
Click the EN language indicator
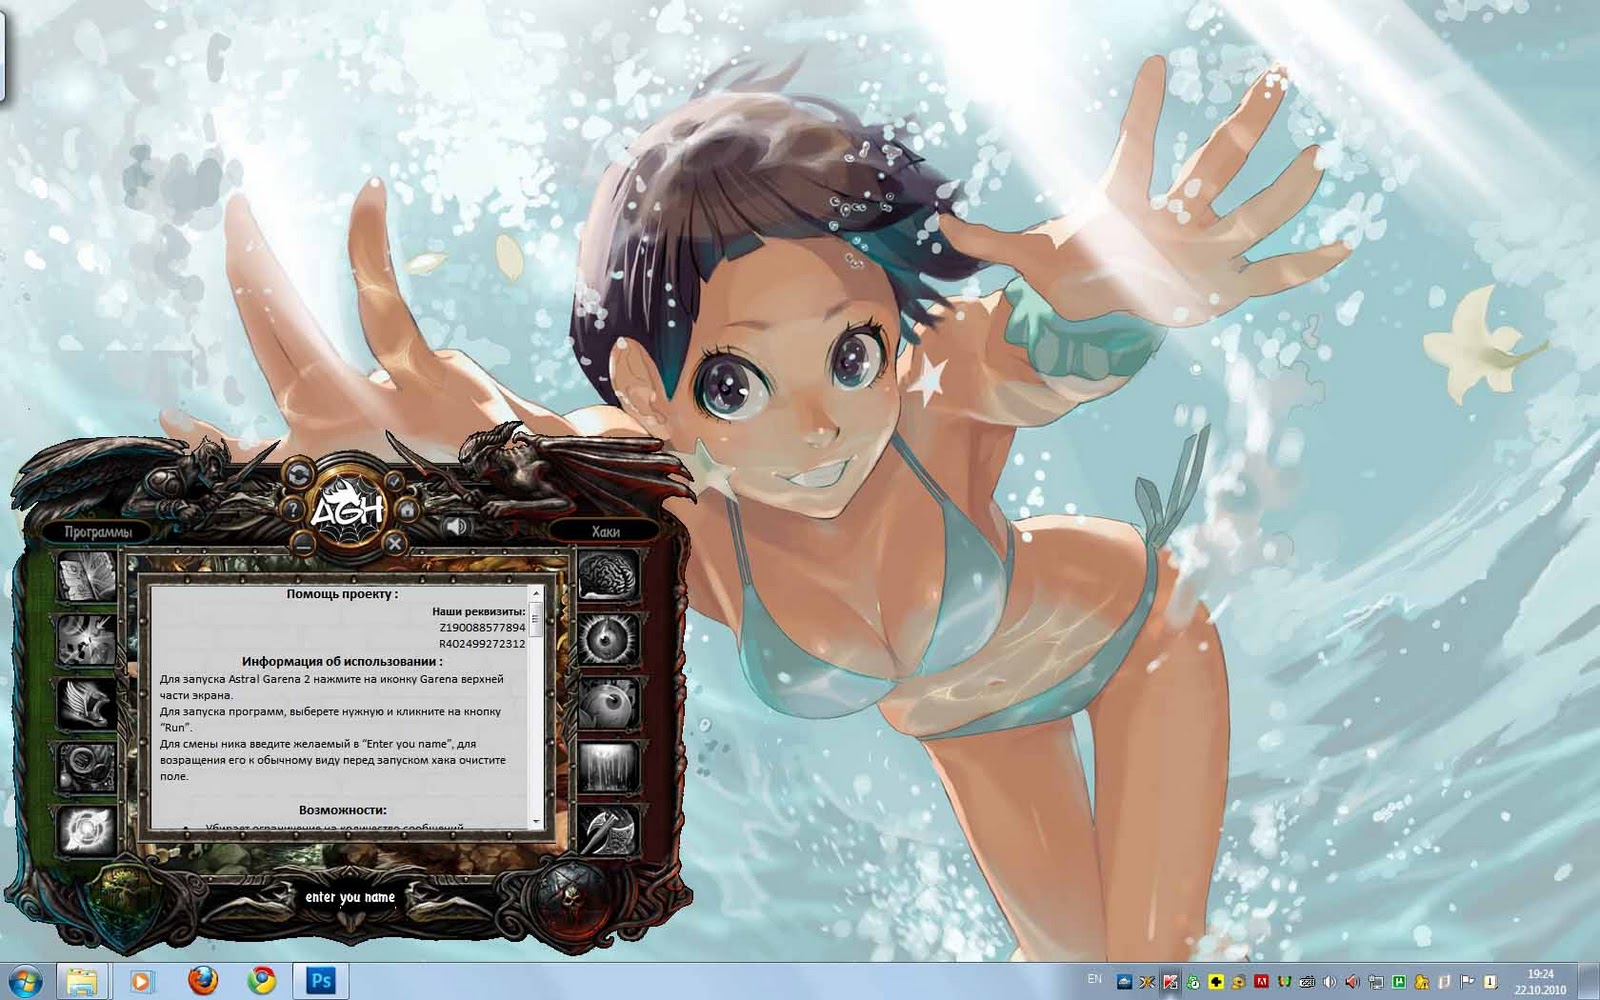click(x=1094, y=979)
